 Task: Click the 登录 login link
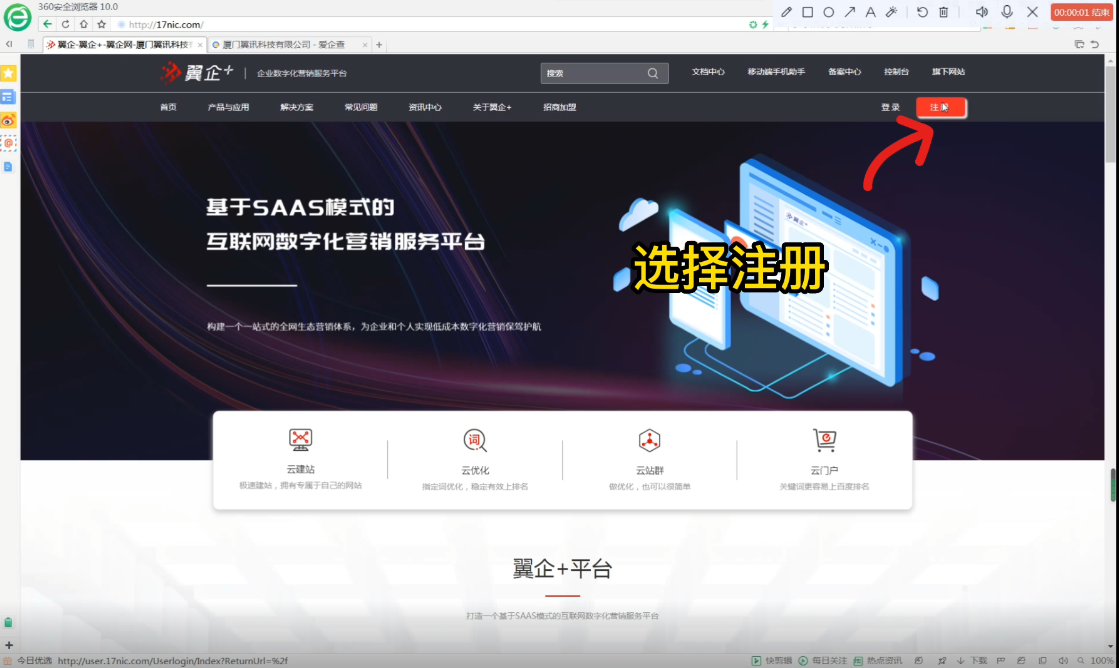pyautogui.click(x=890, y=108)
